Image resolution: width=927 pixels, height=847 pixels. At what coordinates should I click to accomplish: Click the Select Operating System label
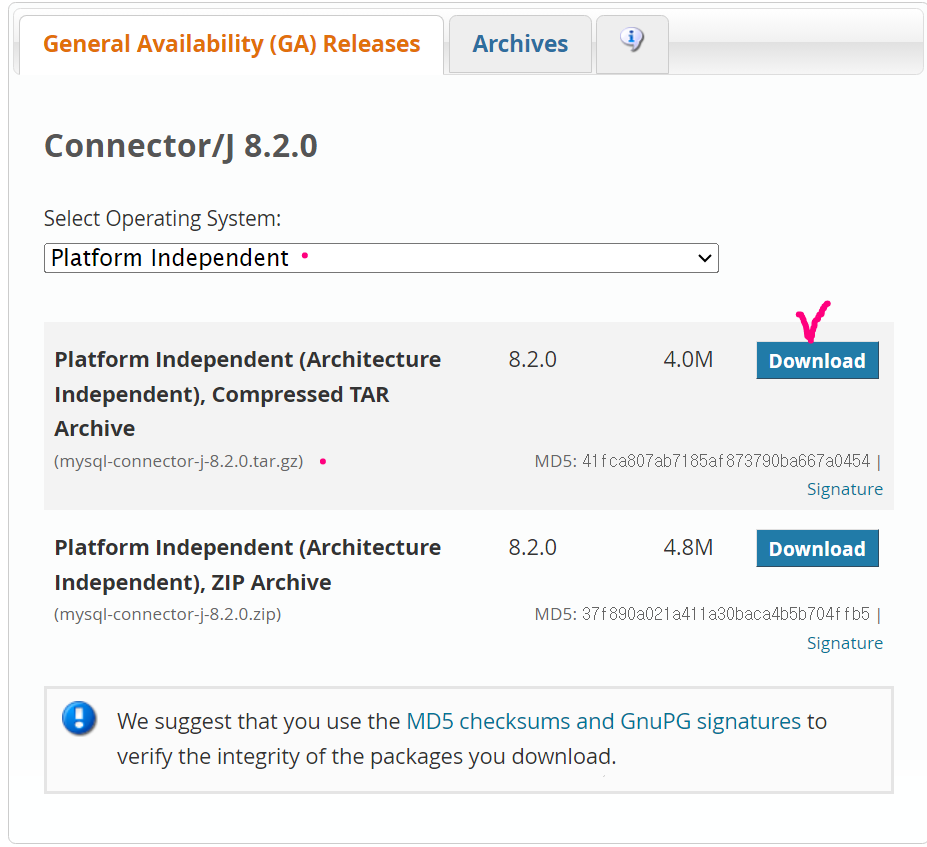click(x=163, y=219)
